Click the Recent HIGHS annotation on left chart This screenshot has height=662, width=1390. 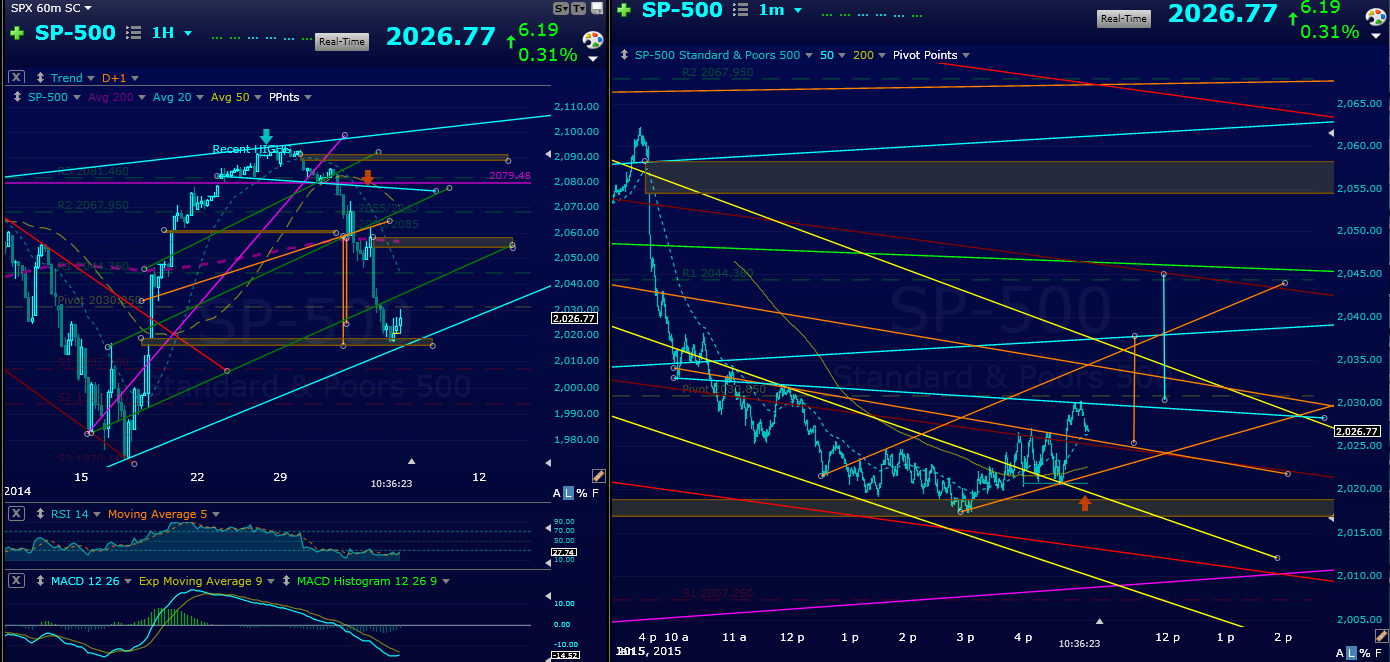[251, 149]
